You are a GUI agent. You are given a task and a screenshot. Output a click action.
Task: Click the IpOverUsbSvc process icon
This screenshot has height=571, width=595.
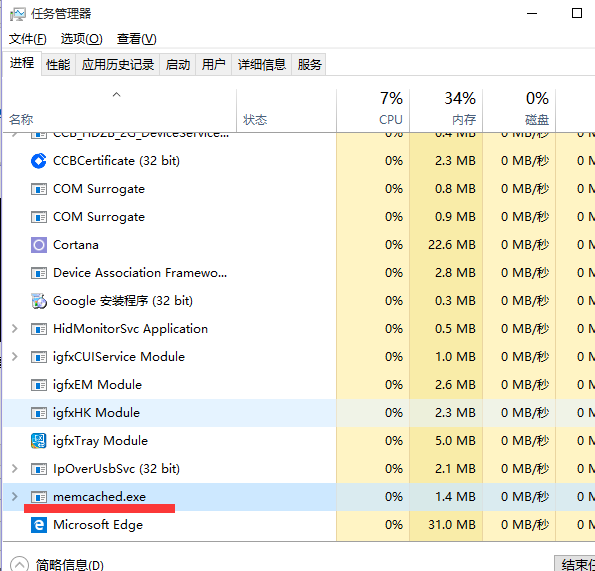(39, 469)
